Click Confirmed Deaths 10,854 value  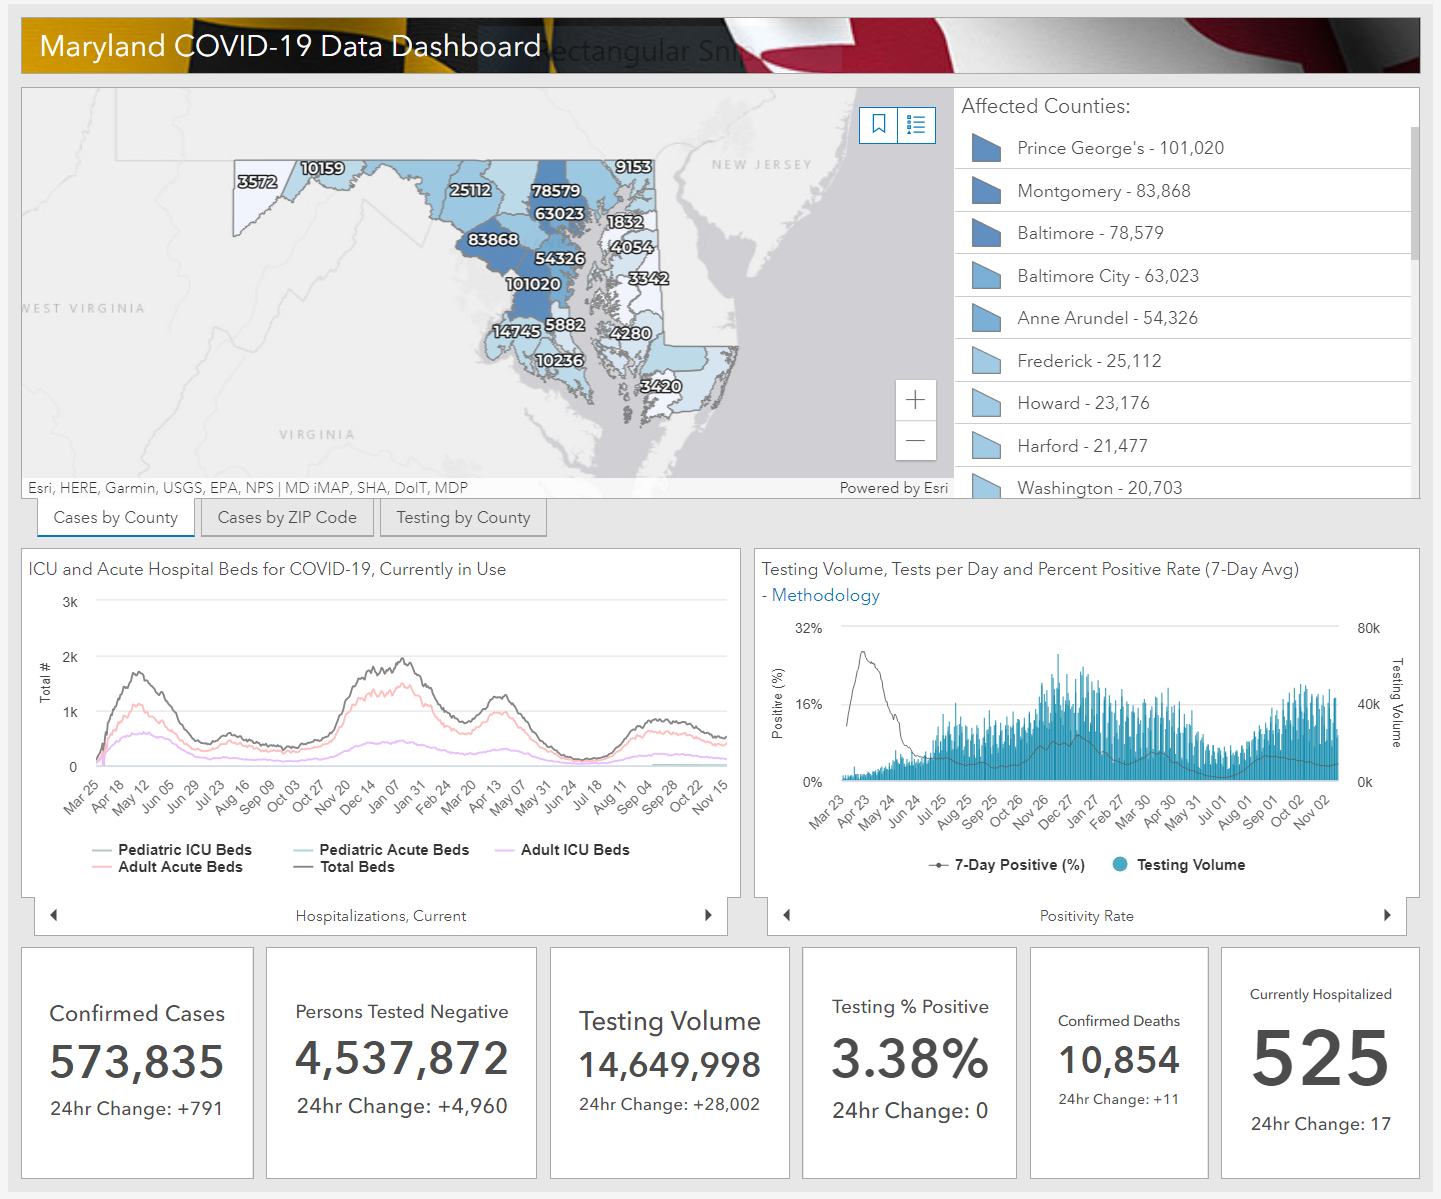pos(1119,1060)
